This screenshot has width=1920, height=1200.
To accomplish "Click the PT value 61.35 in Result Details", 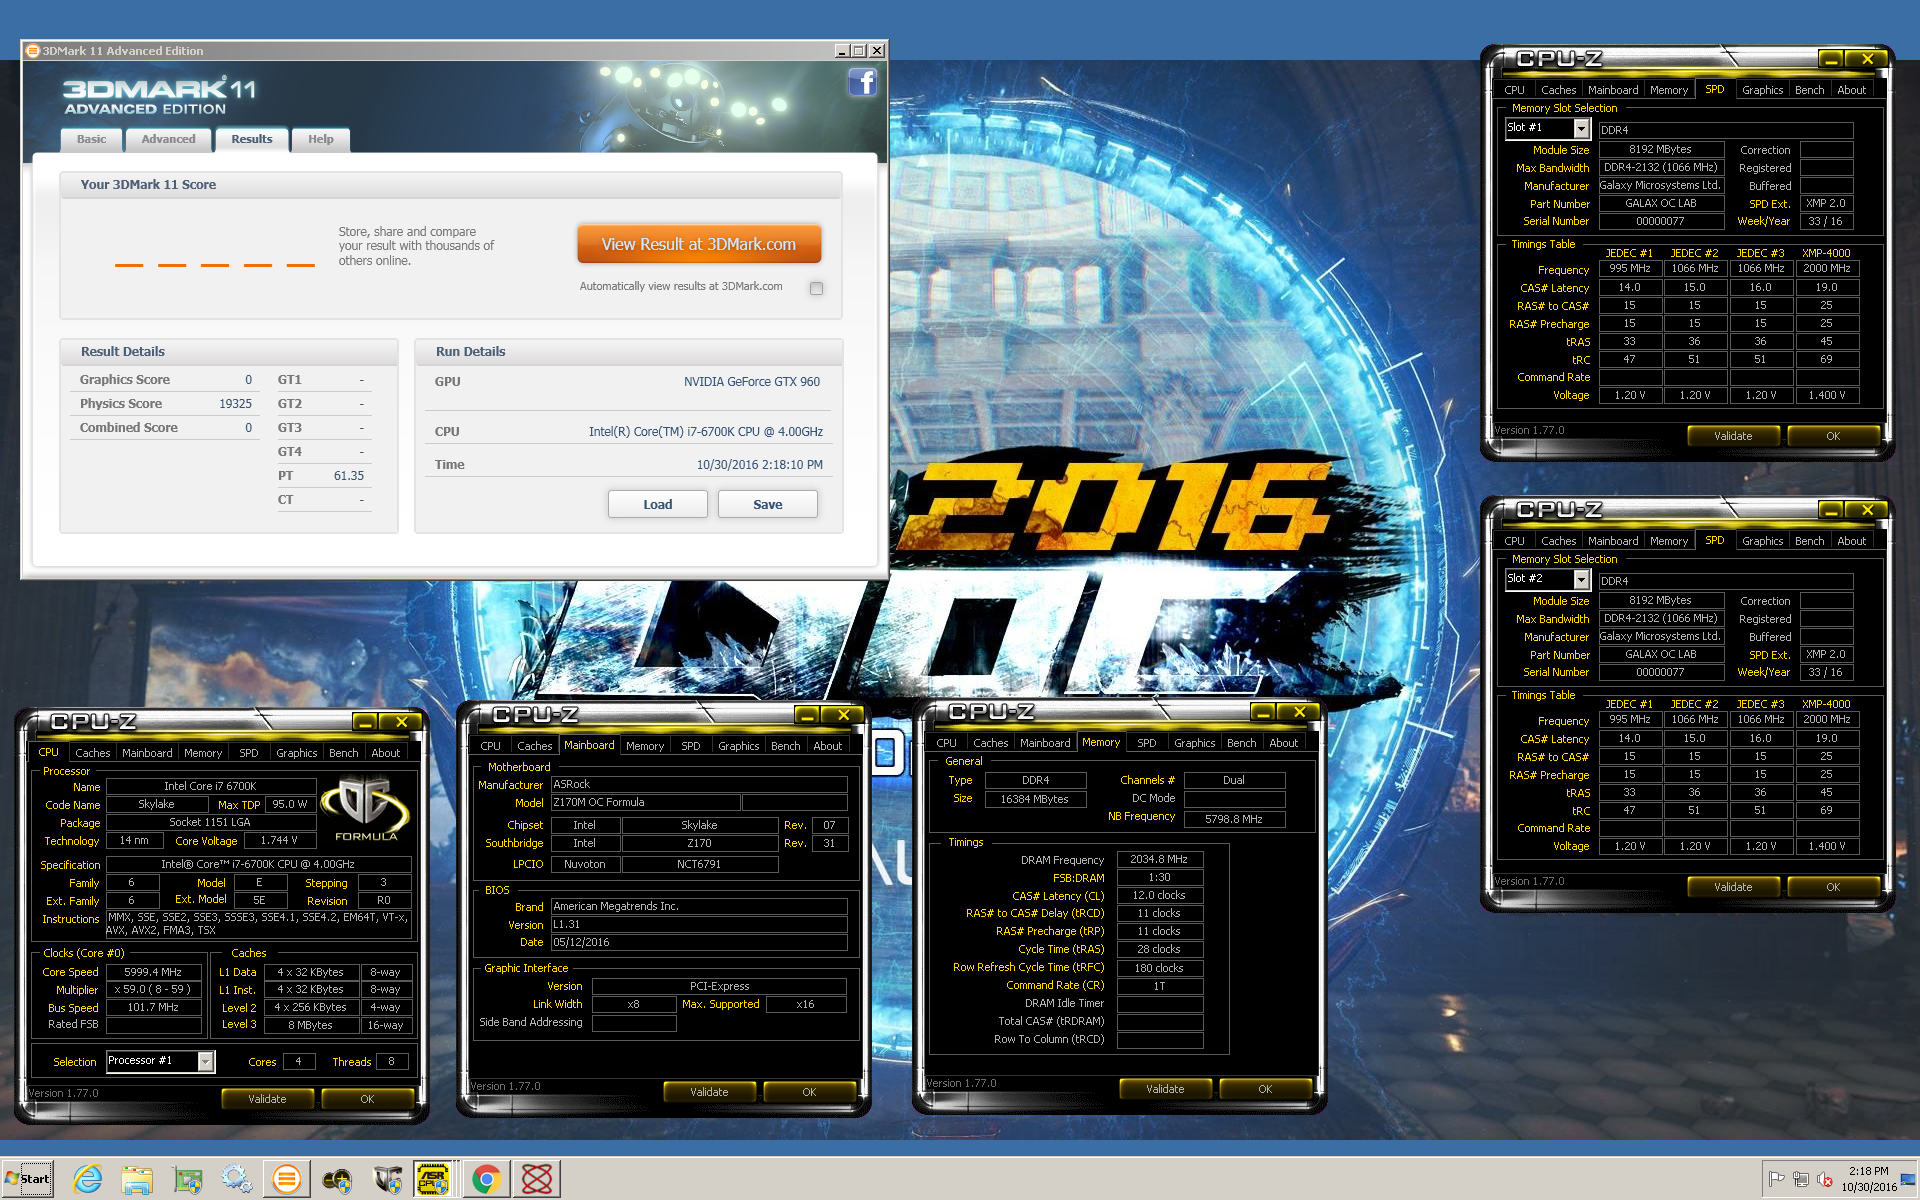I will click(x=348, y=476).
